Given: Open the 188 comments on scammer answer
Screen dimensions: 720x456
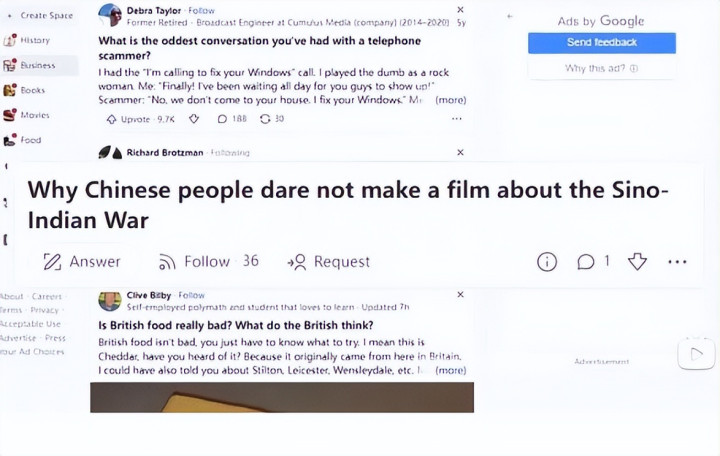Looking at the screenshot, I should click(232, 119).
